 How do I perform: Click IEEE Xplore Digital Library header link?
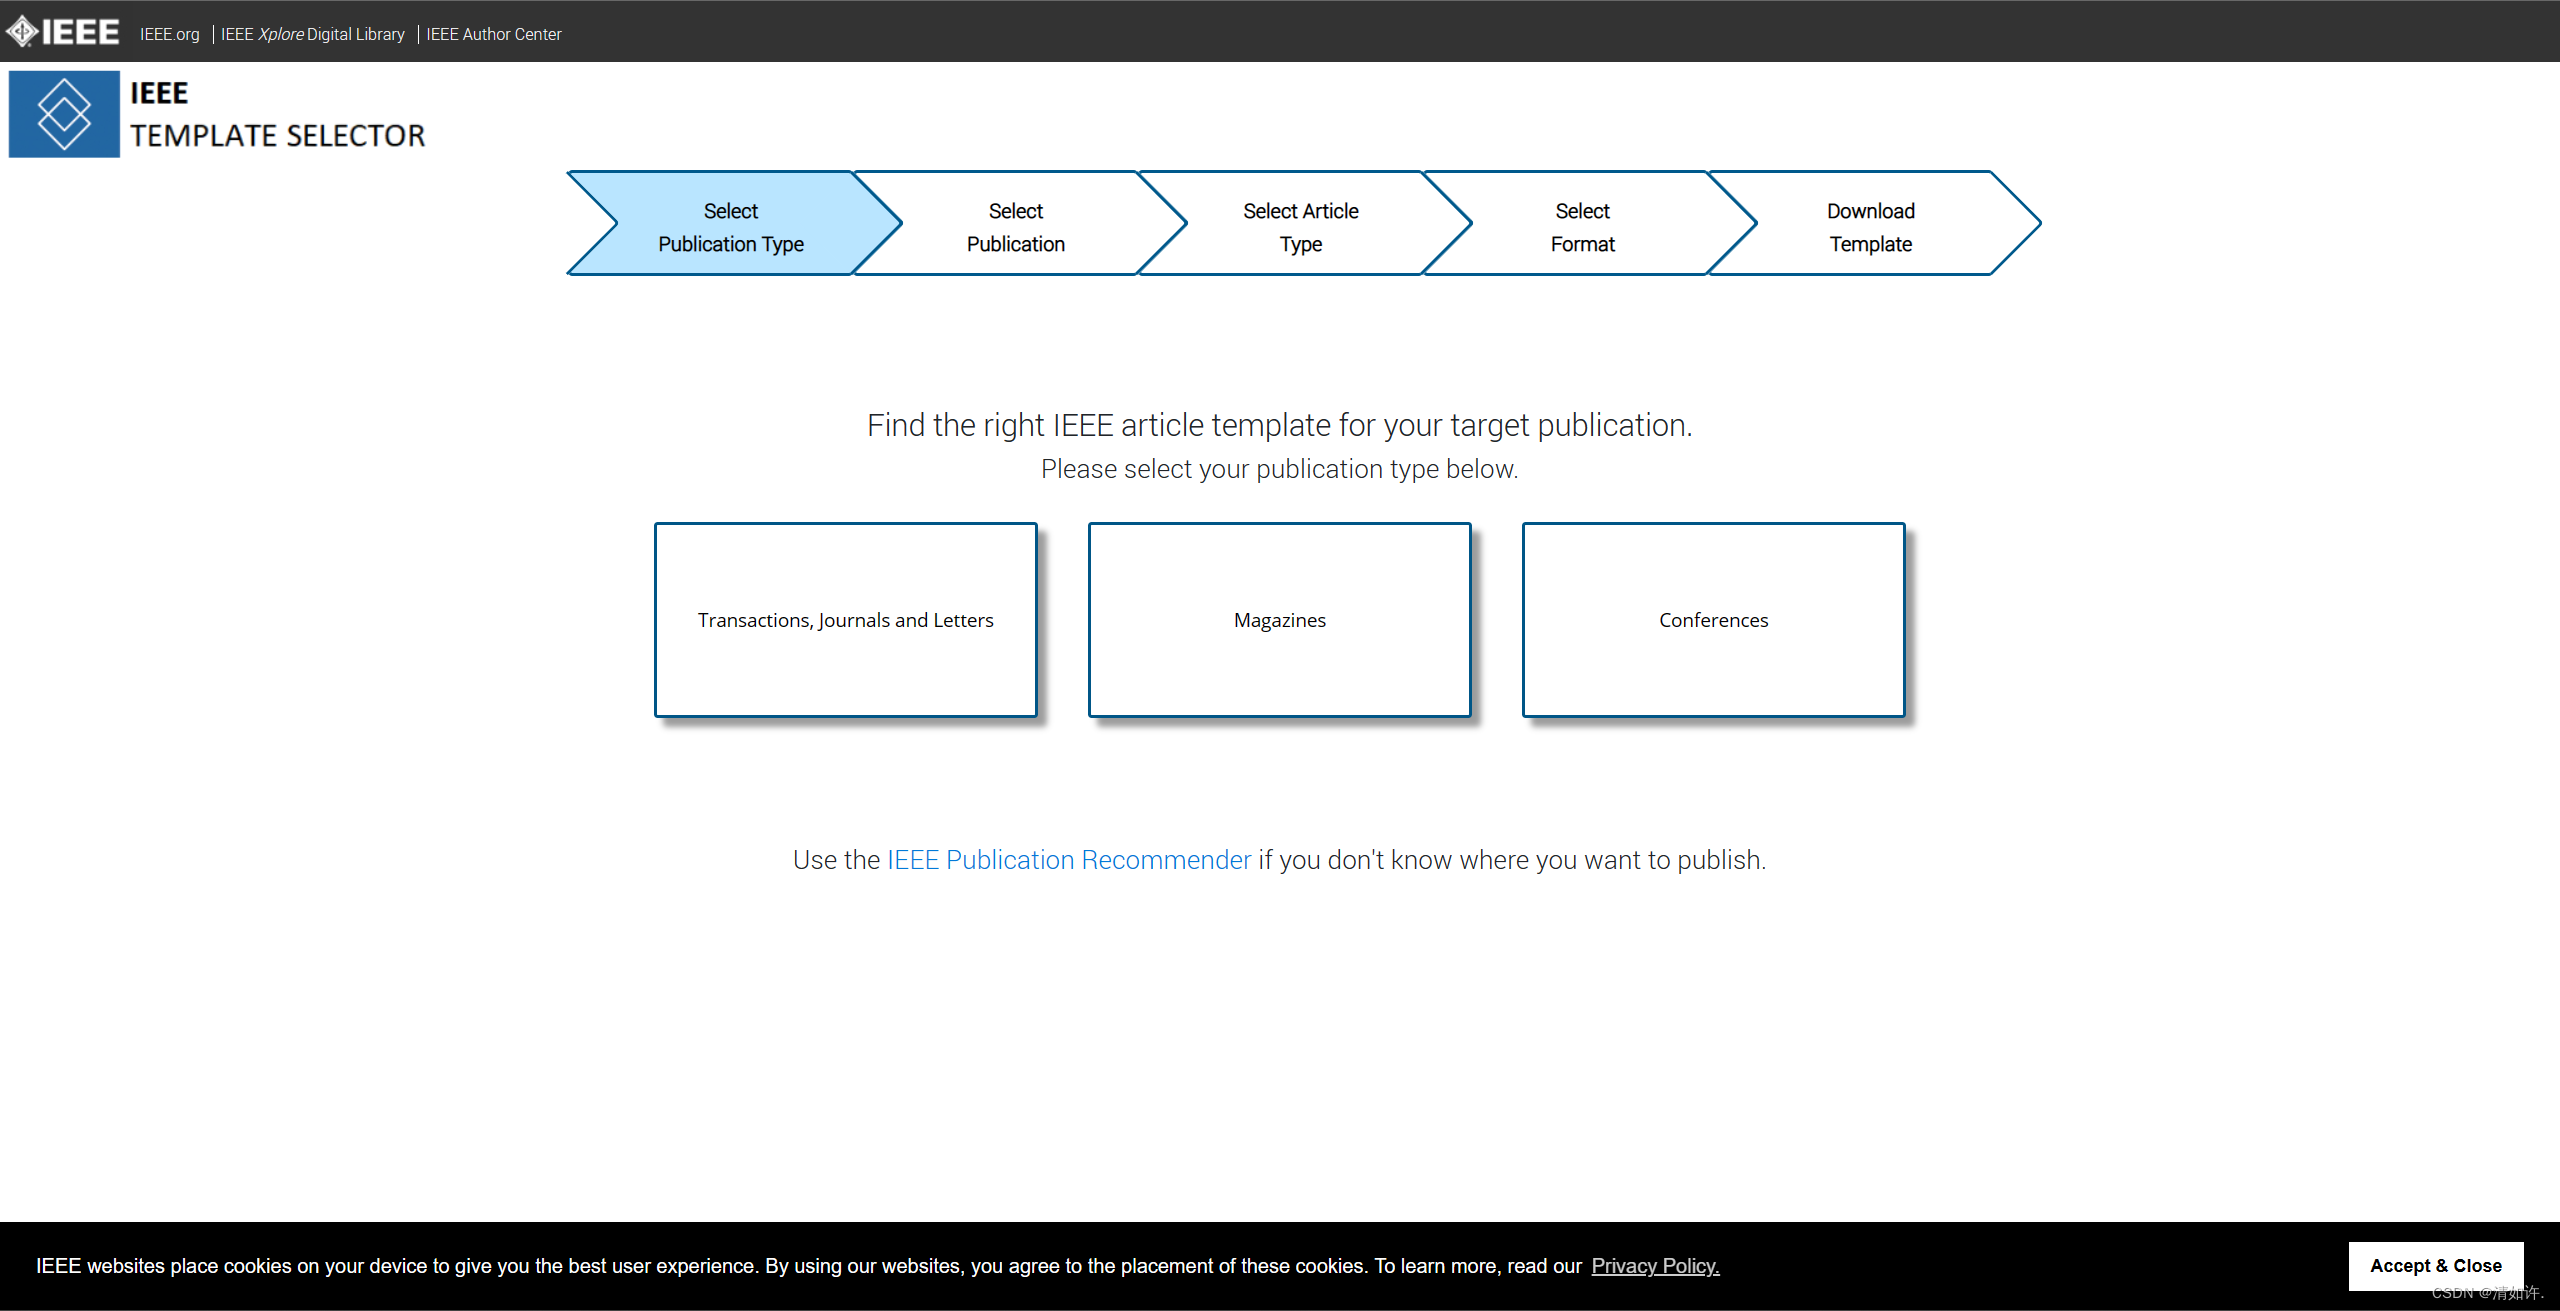(319, 33)
